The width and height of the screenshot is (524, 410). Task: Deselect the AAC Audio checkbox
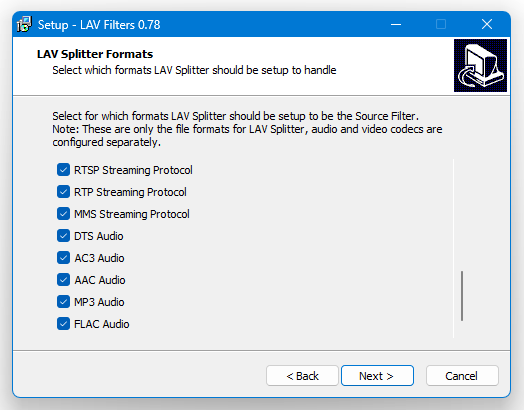click(x=63, y=280)
